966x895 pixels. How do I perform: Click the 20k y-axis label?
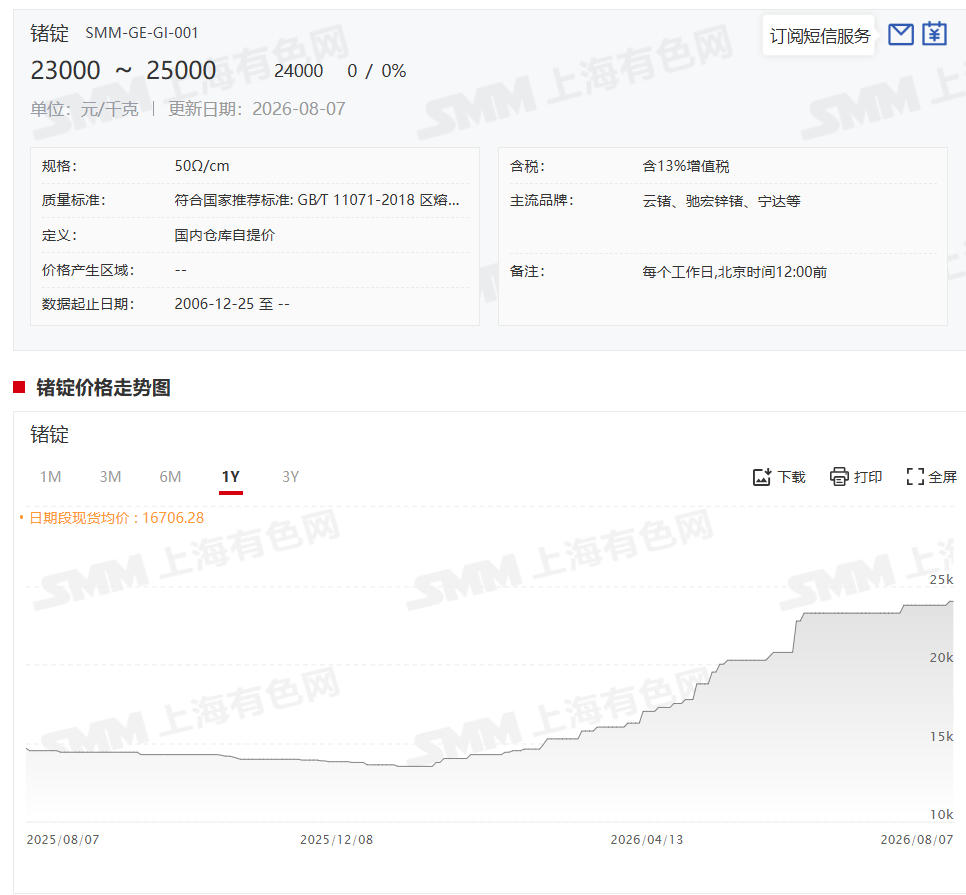941,657
